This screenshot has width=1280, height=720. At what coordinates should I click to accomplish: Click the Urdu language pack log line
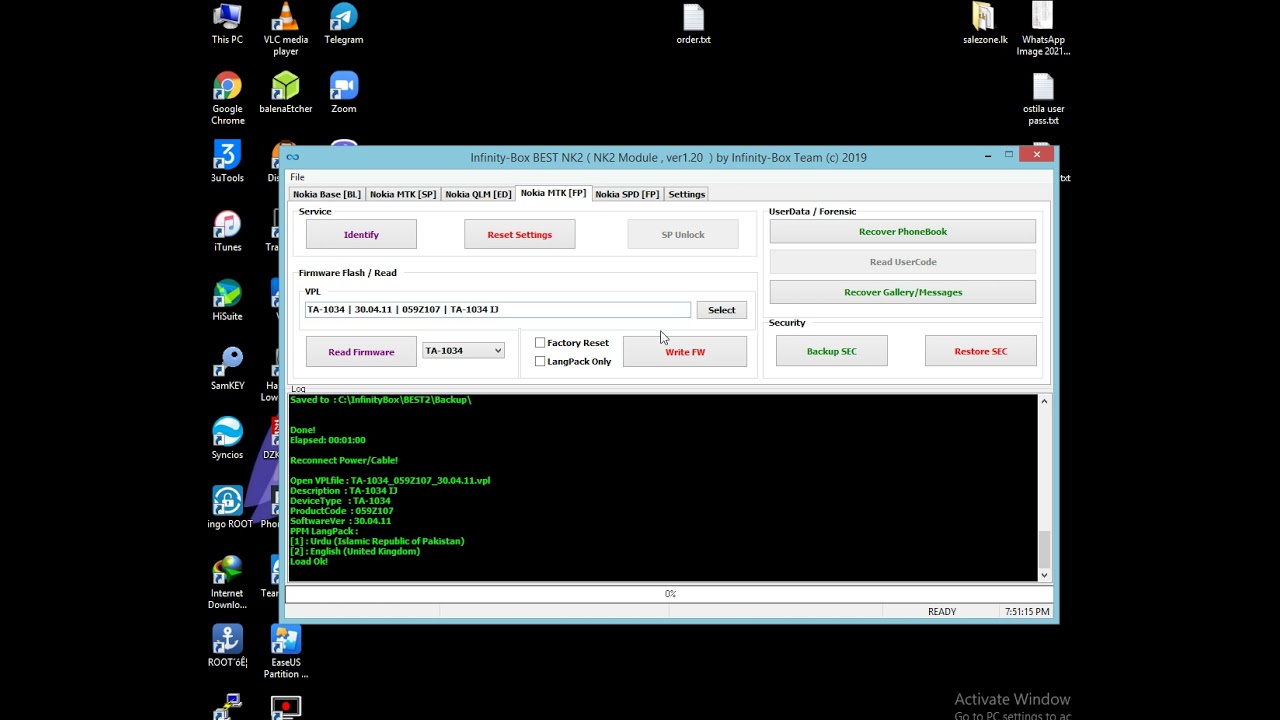(377, 541)
